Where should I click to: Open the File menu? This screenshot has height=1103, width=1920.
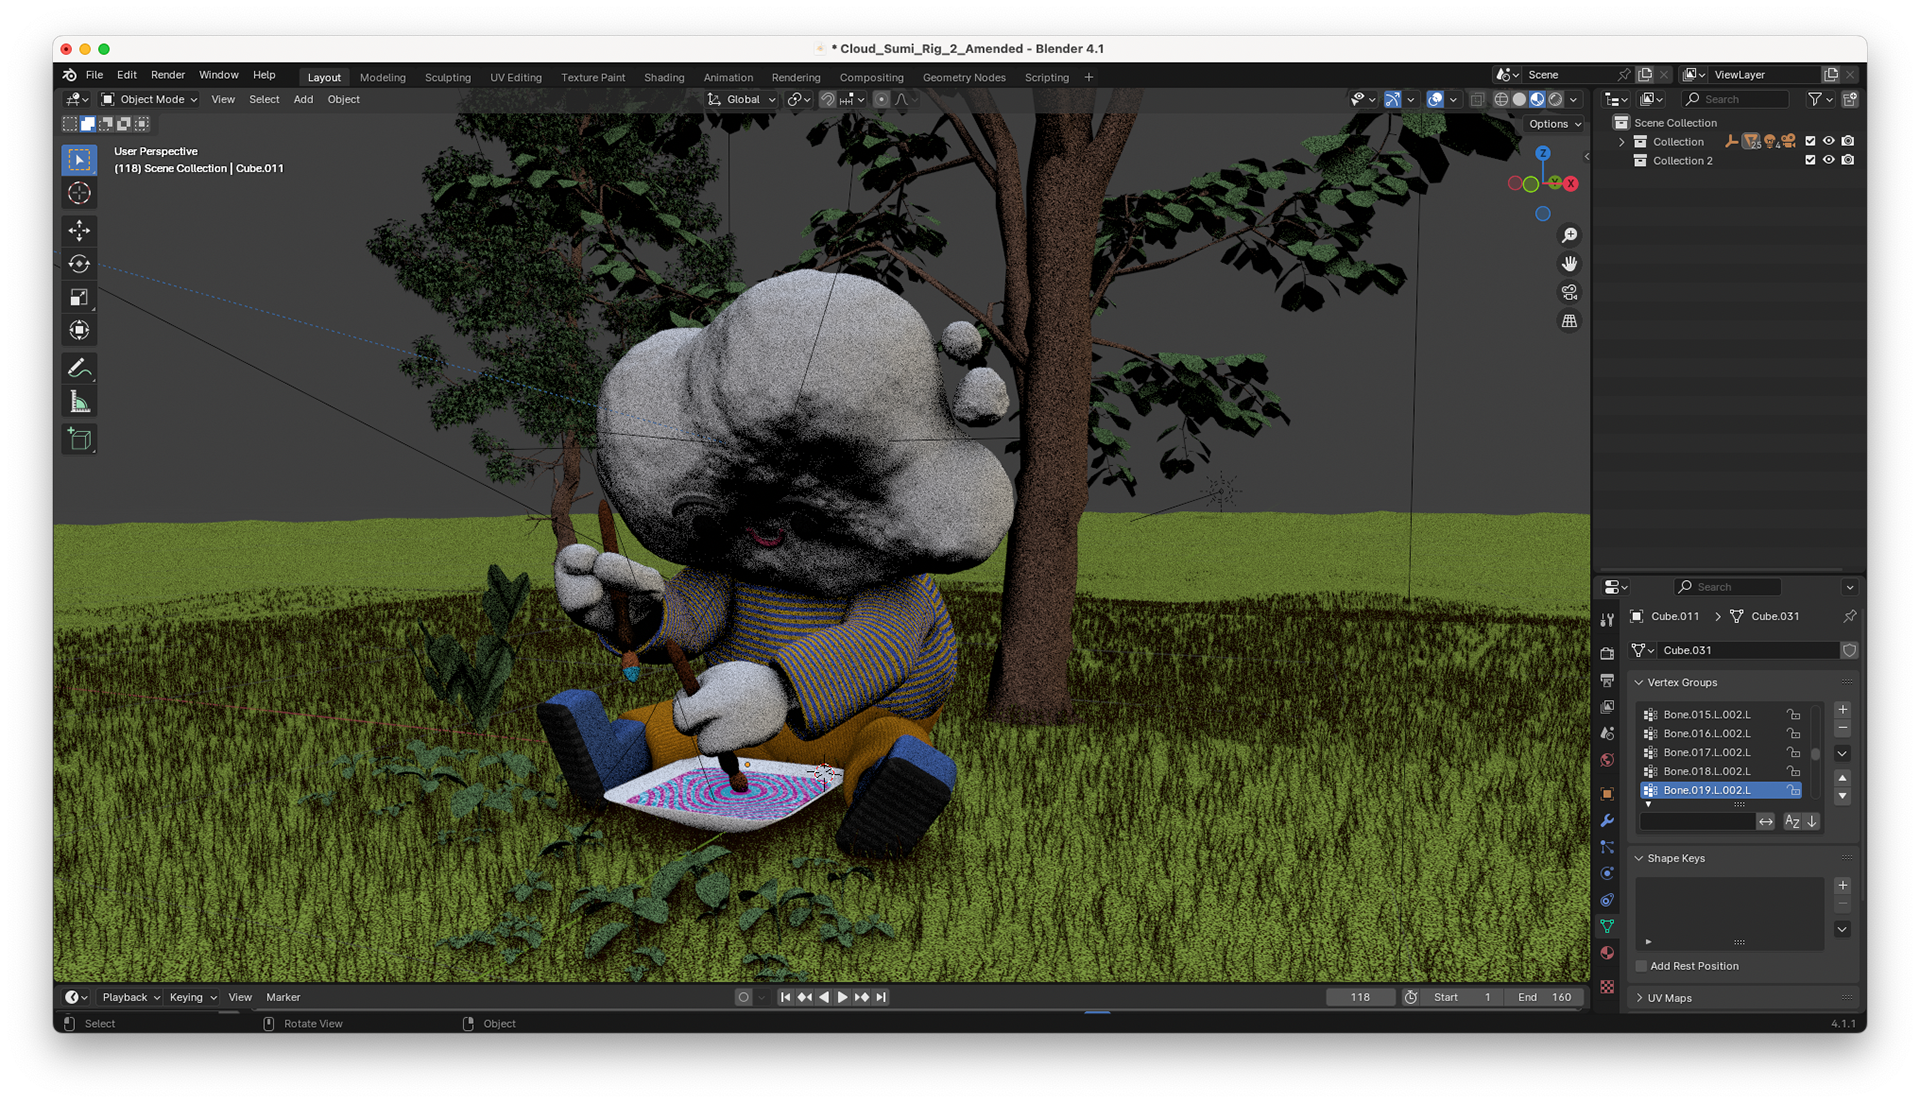tap(94, 75)
